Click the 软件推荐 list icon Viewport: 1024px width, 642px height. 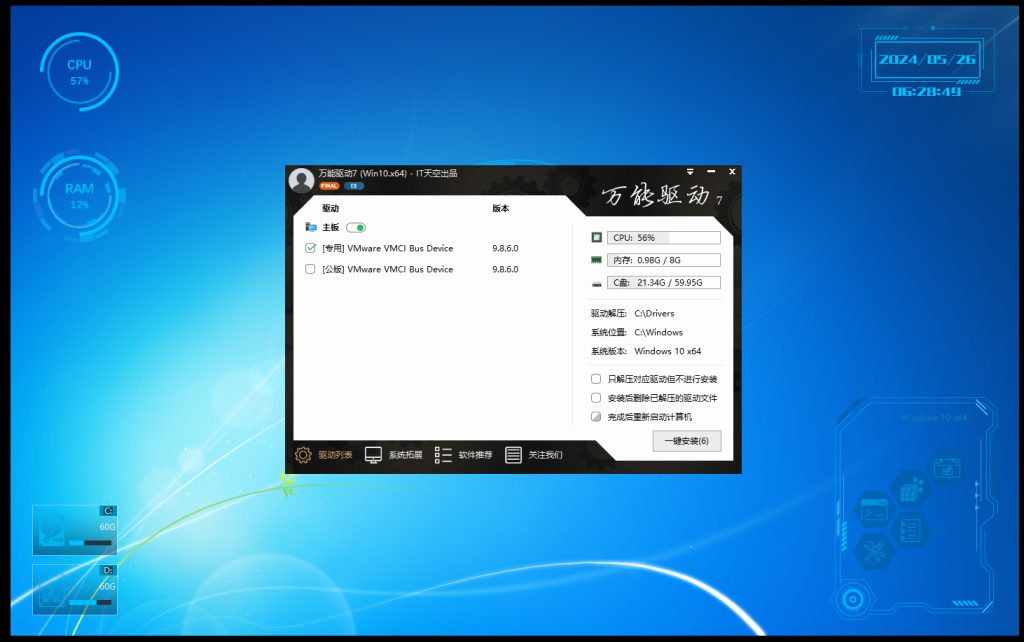click(x=444, y=455)
